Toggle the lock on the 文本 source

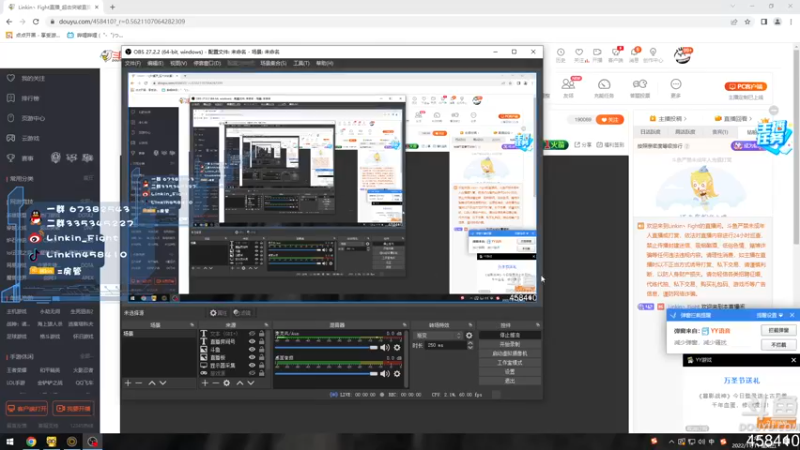[x=262, y=334]
